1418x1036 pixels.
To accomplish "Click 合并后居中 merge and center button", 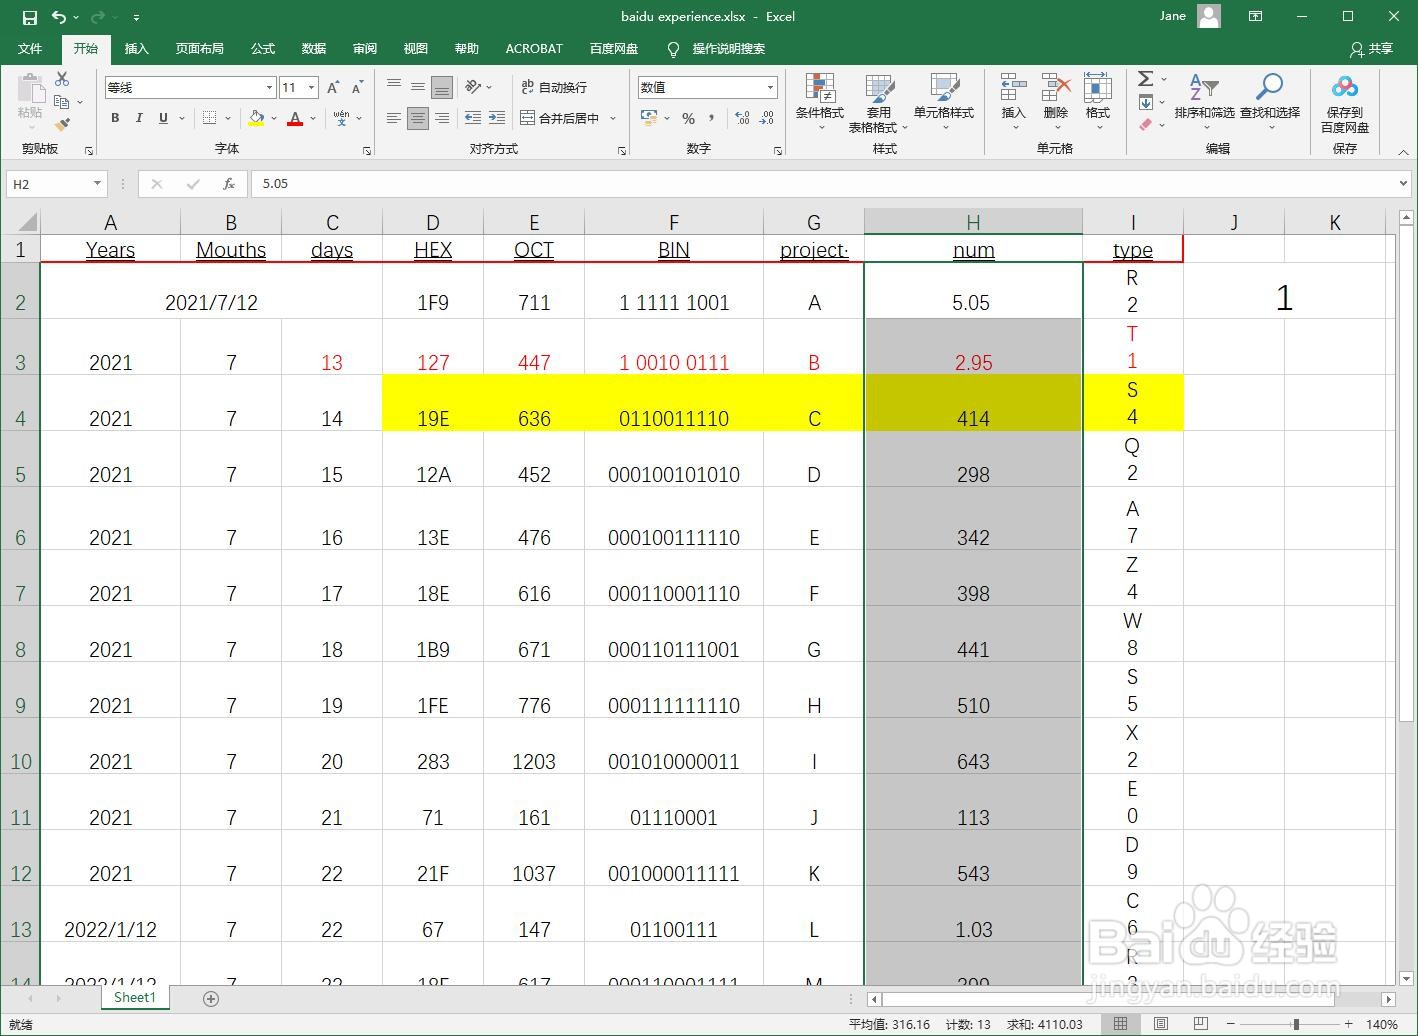I will (559, 118).
